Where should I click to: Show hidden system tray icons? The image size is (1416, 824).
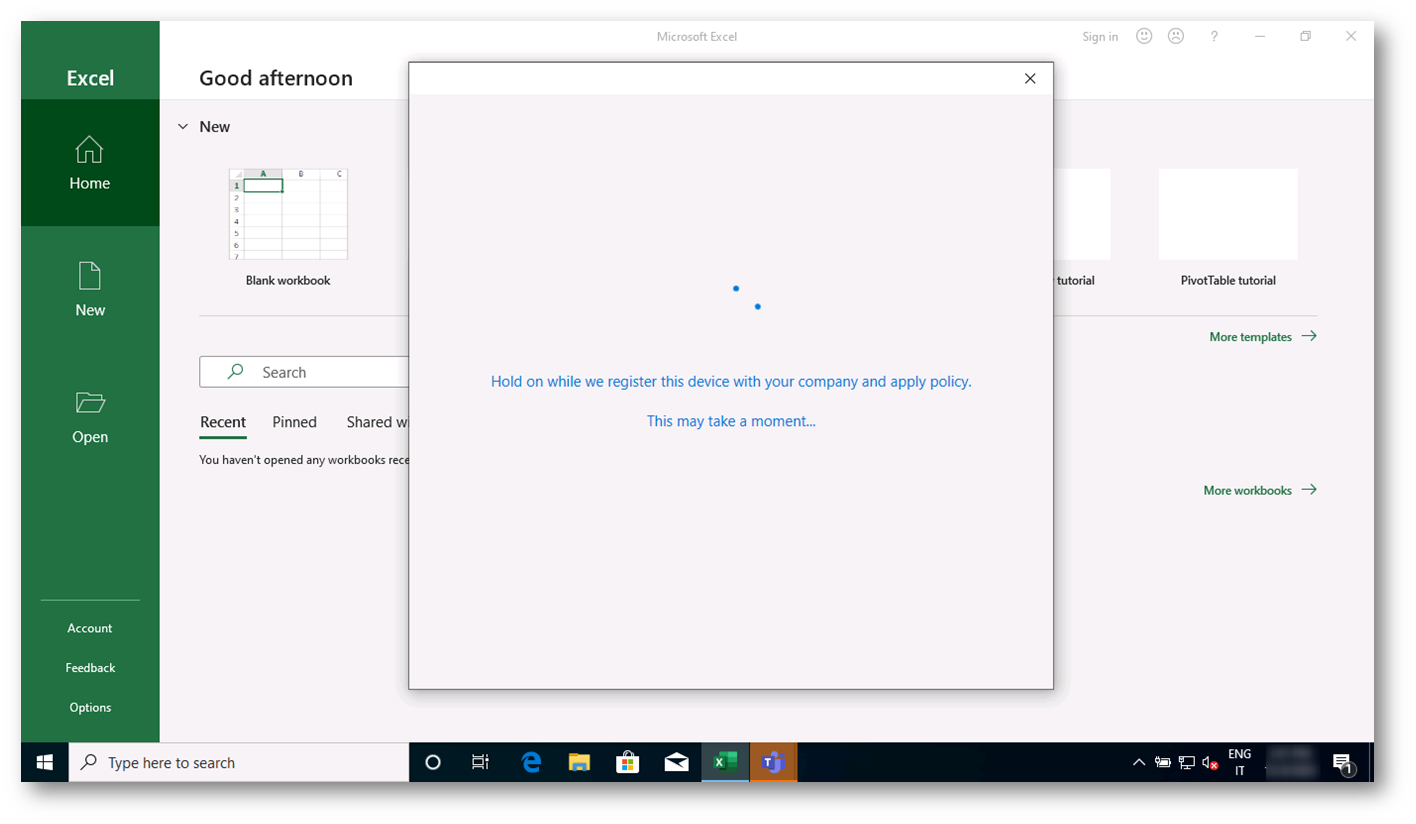[x=1138, y=762]
